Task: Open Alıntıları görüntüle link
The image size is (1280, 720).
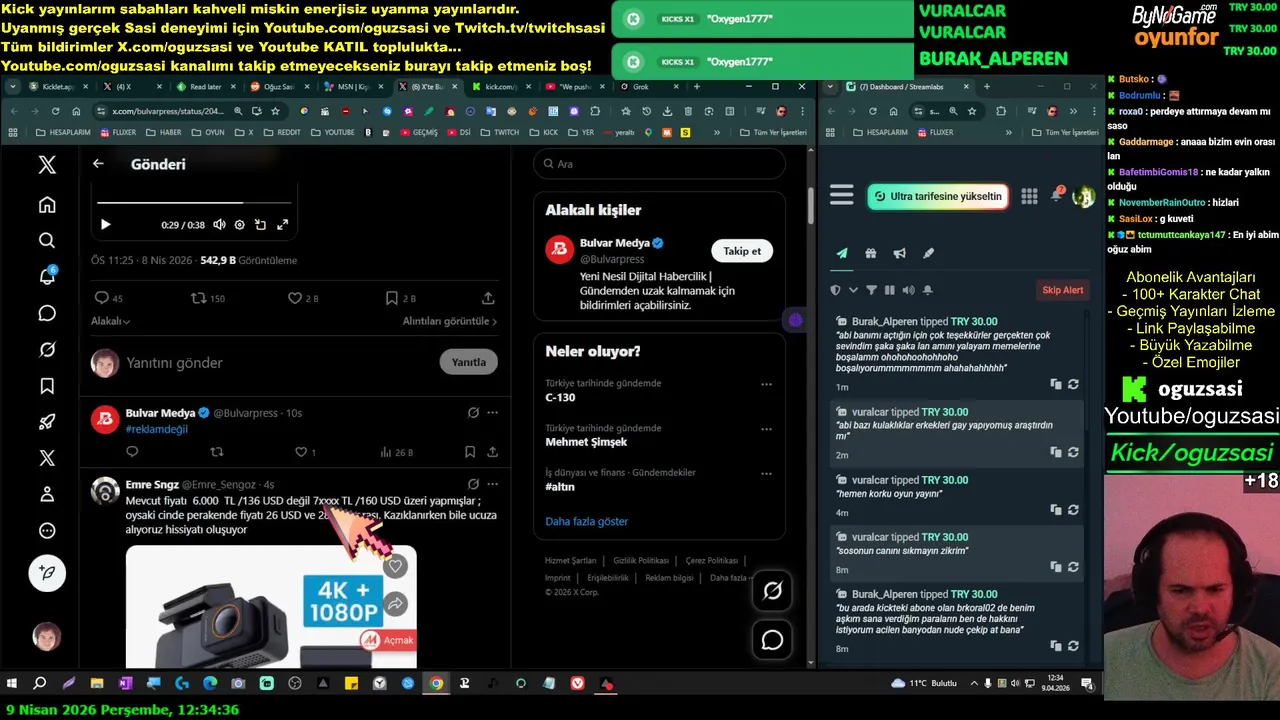Action: coord(449,321)
